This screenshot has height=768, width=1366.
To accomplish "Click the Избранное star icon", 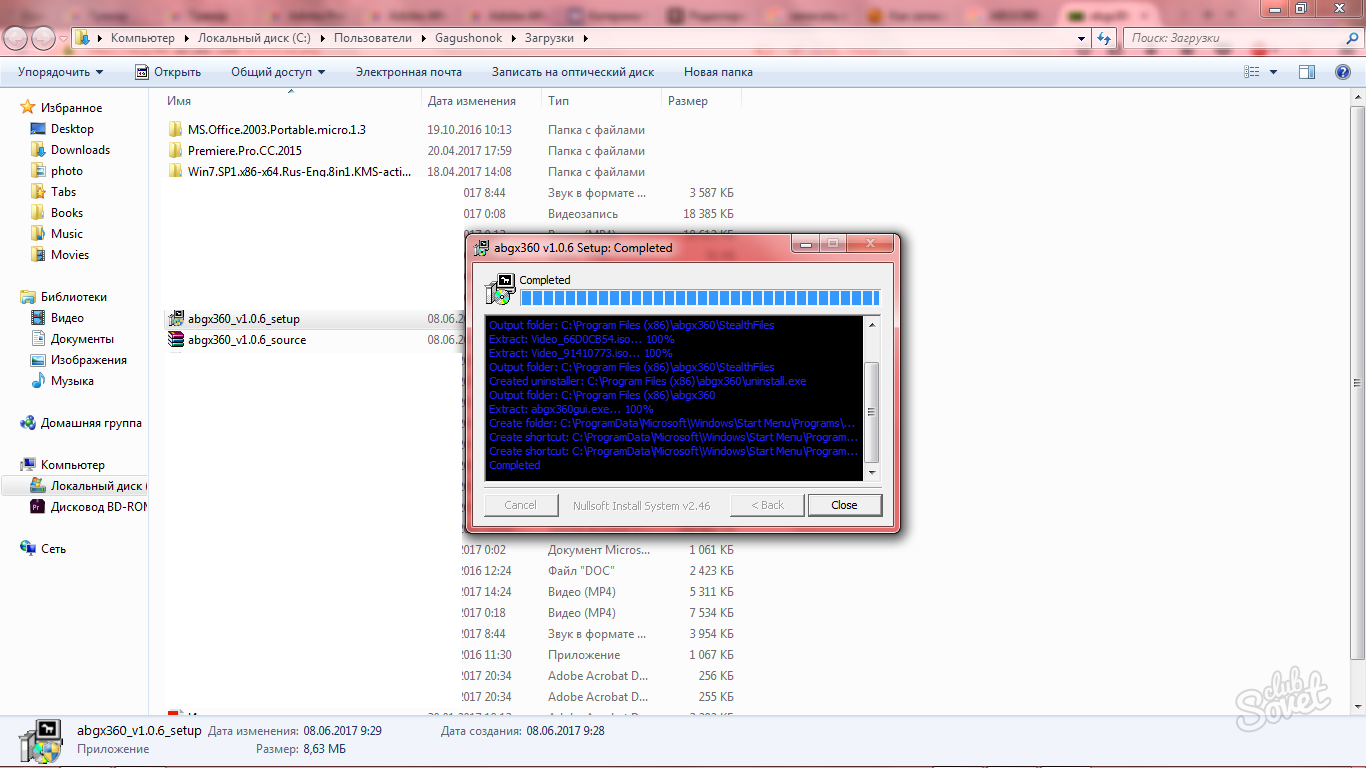I will [x=28, y=107].
